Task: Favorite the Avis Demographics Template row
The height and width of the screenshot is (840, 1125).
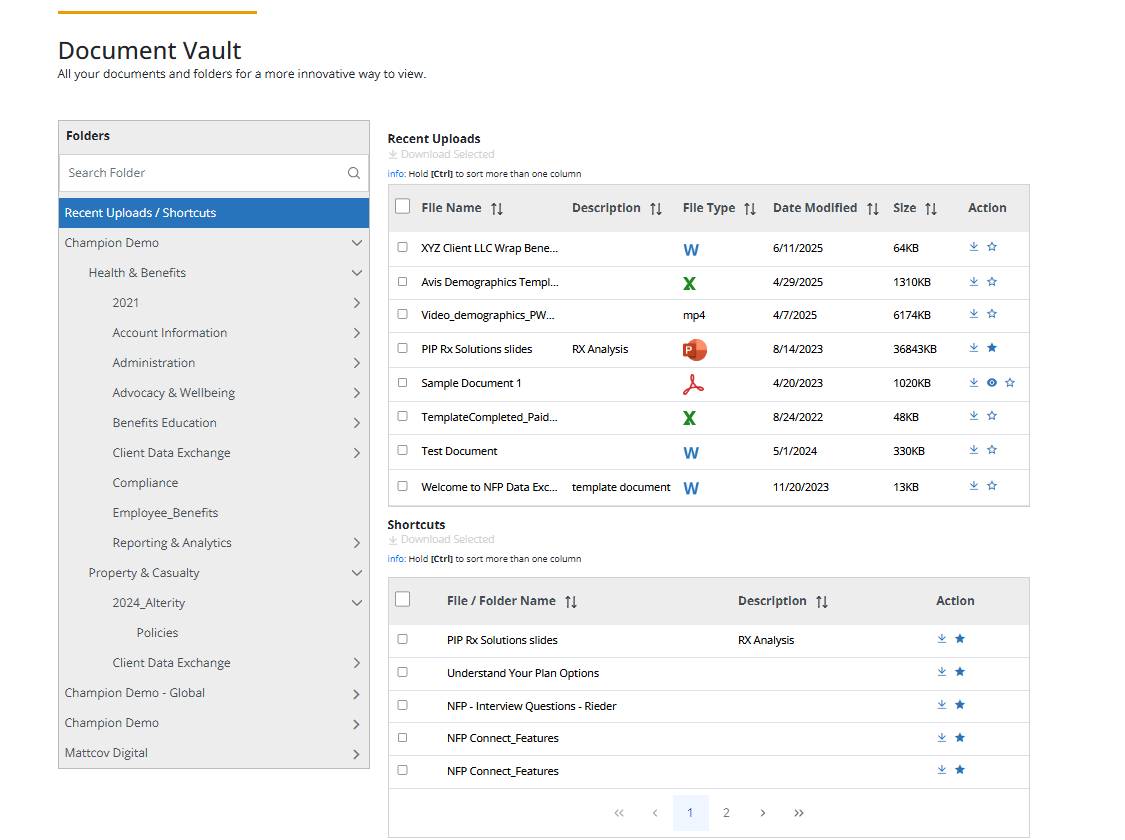Action: click(x=992, y=281)
